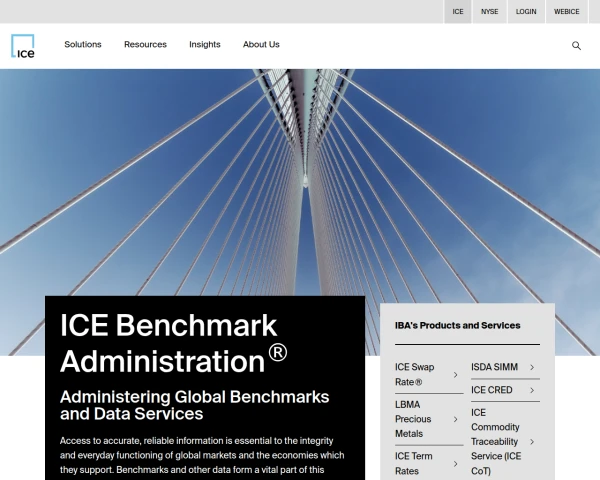This screenshot has width=600, height=480.
Task: Open the search magnifier icon
Action: [x=576, y=46]
